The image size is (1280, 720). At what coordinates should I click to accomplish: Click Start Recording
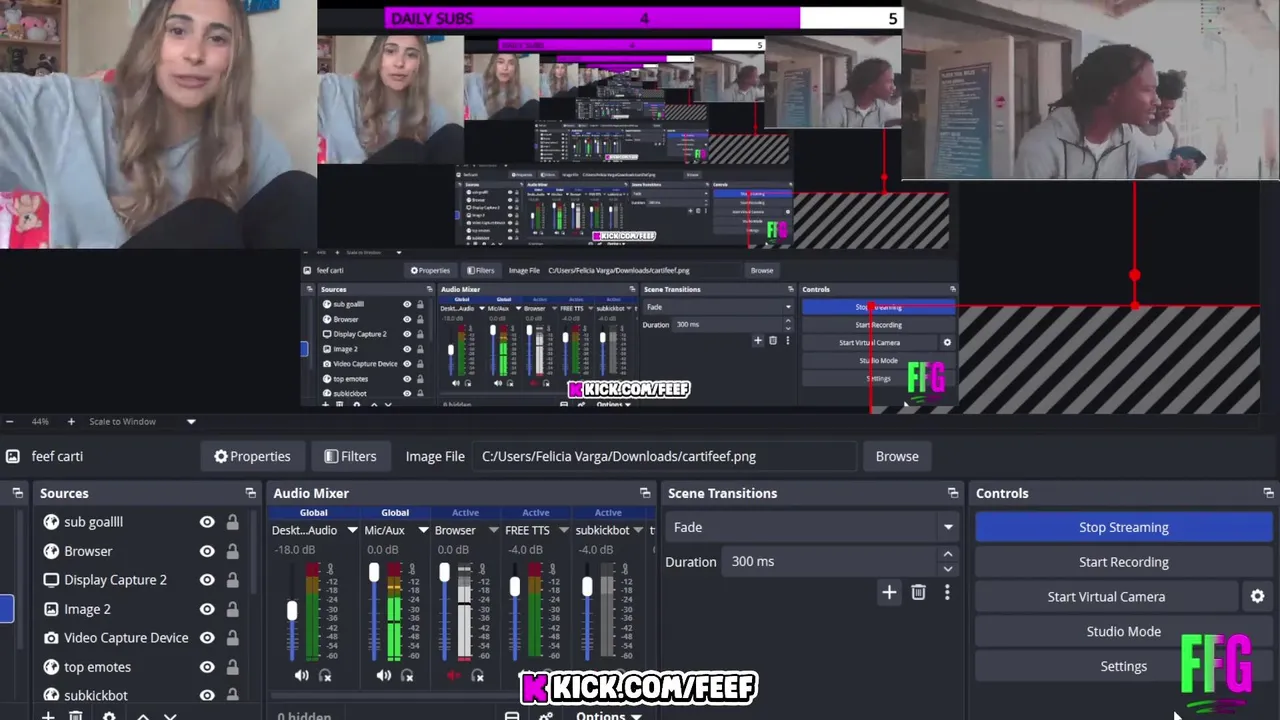(1123, 562)
